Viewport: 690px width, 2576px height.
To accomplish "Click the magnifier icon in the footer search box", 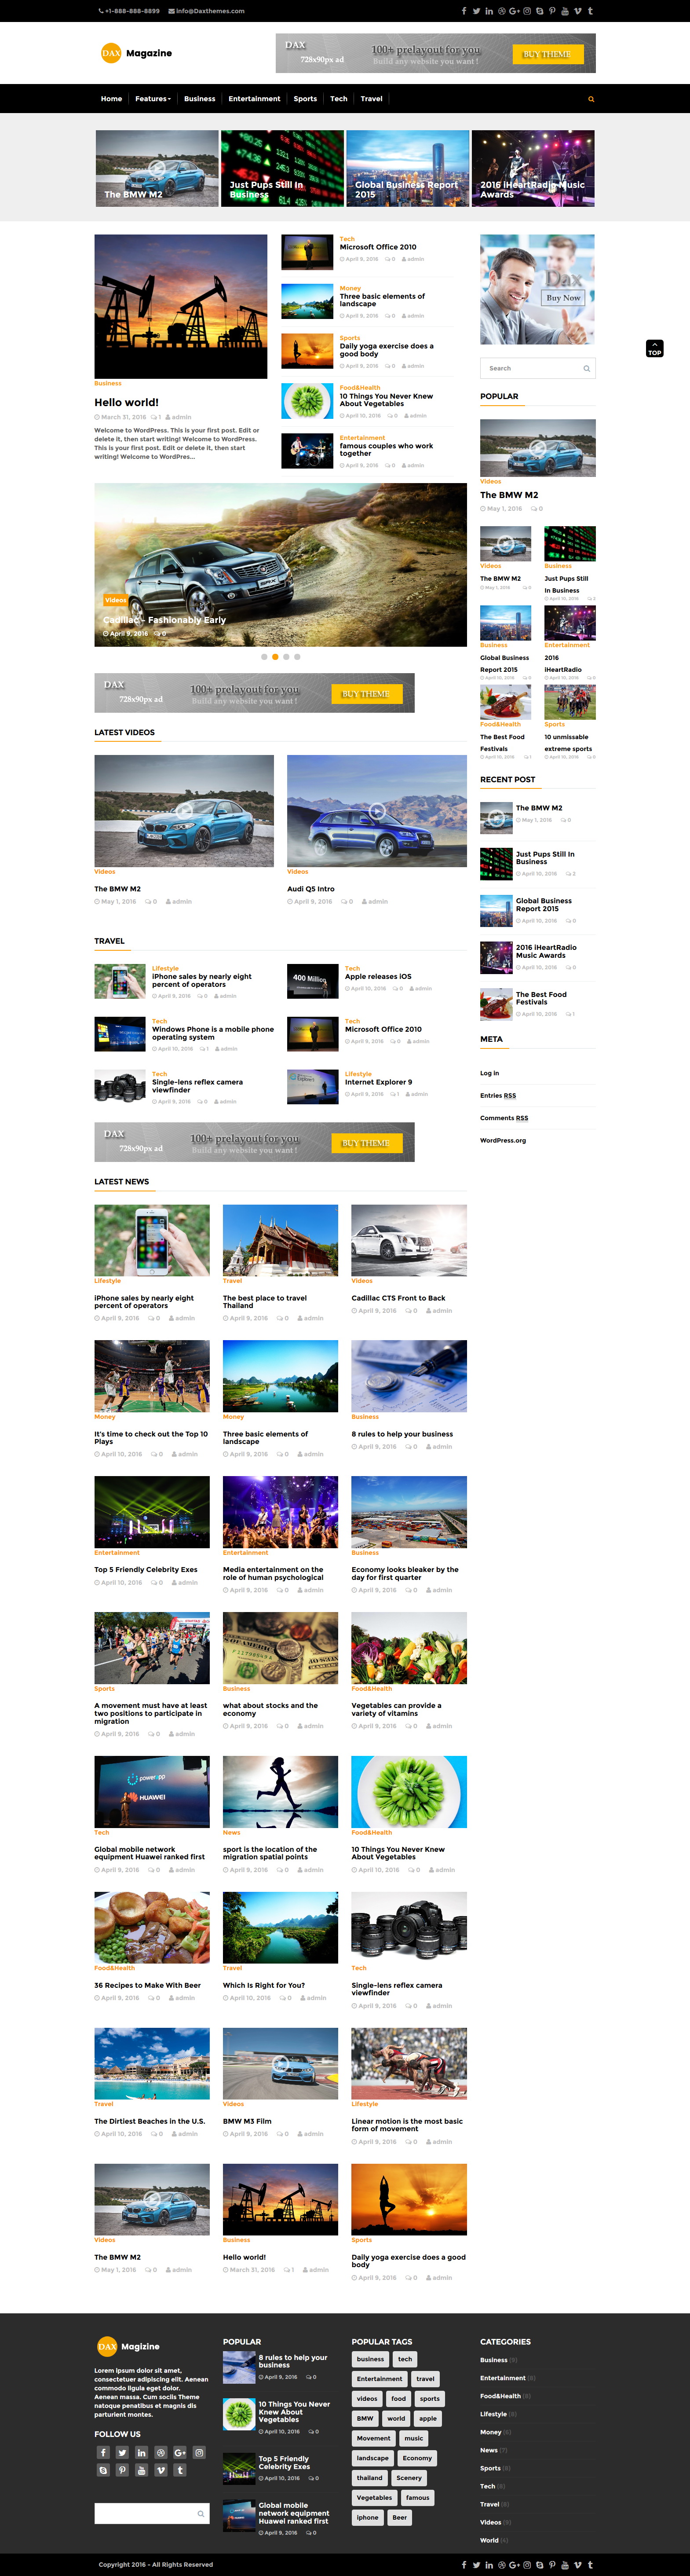I will pos(200,2513).
